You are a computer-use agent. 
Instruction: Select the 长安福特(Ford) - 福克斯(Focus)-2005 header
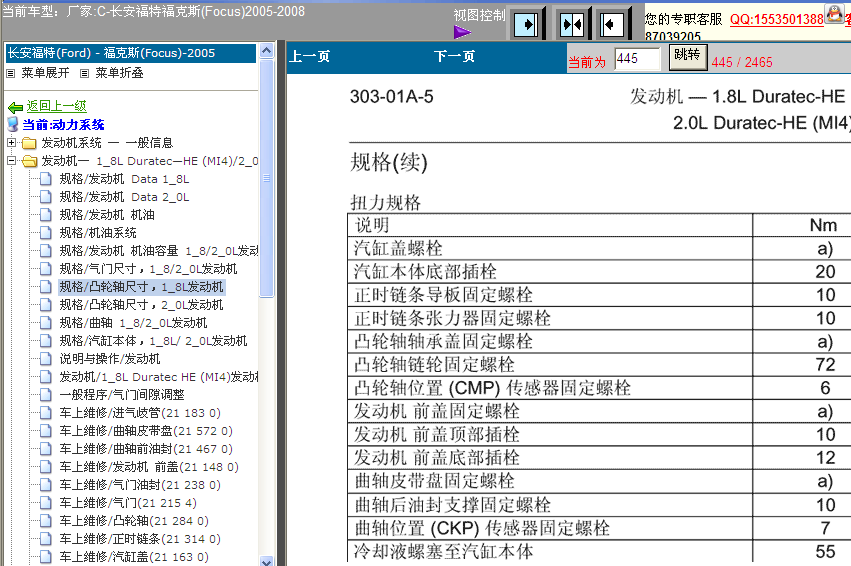131,53
